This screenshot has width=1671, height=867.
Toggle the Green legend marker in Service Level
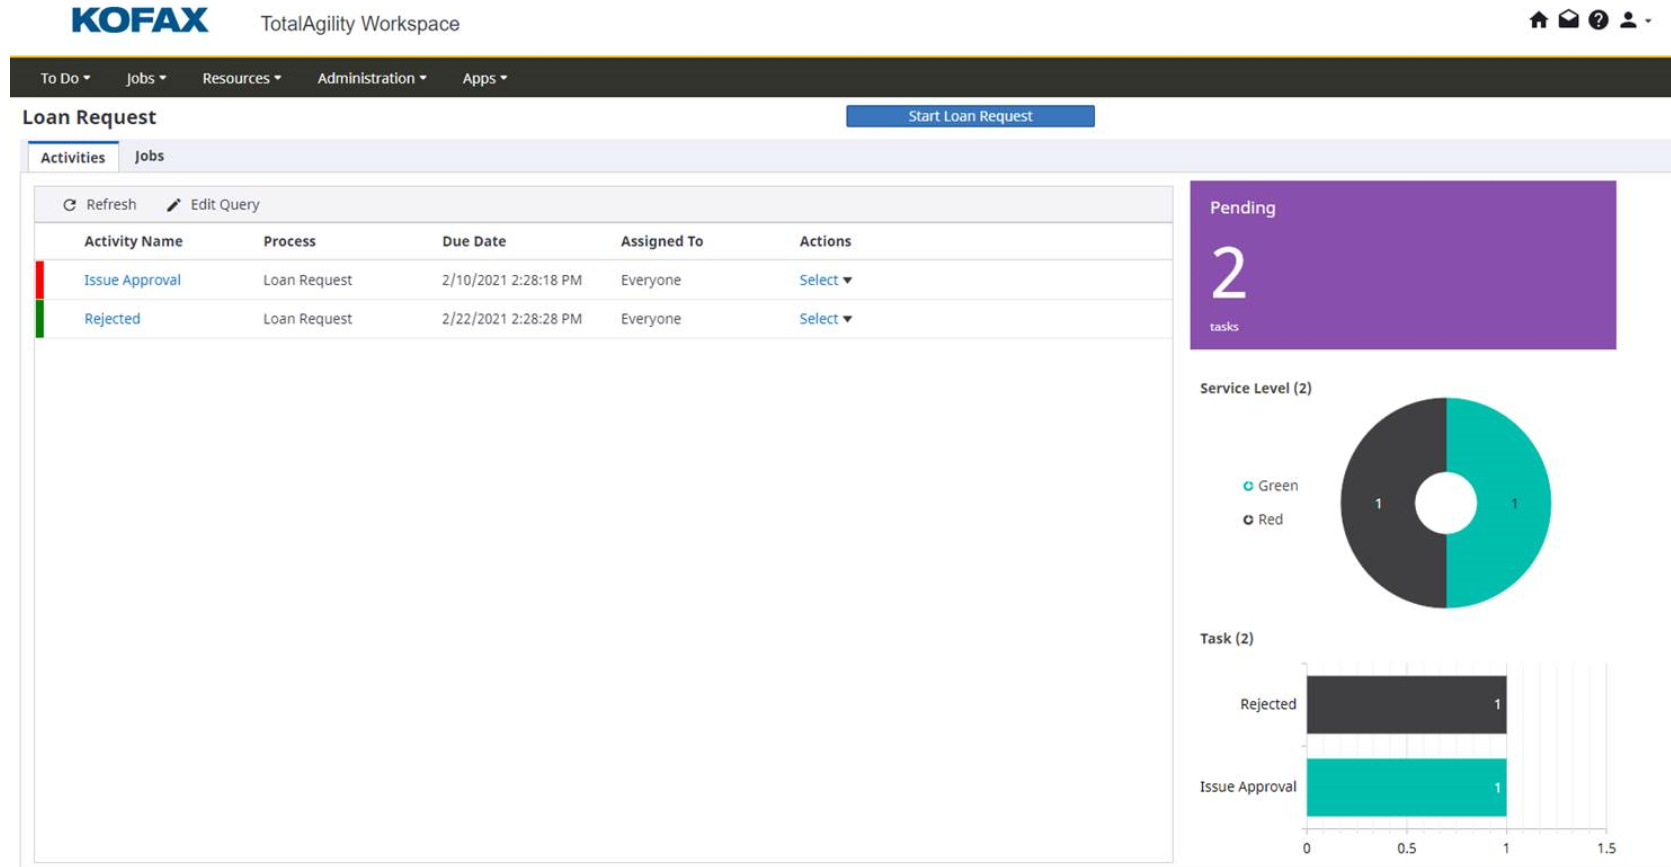[1248, 486]
